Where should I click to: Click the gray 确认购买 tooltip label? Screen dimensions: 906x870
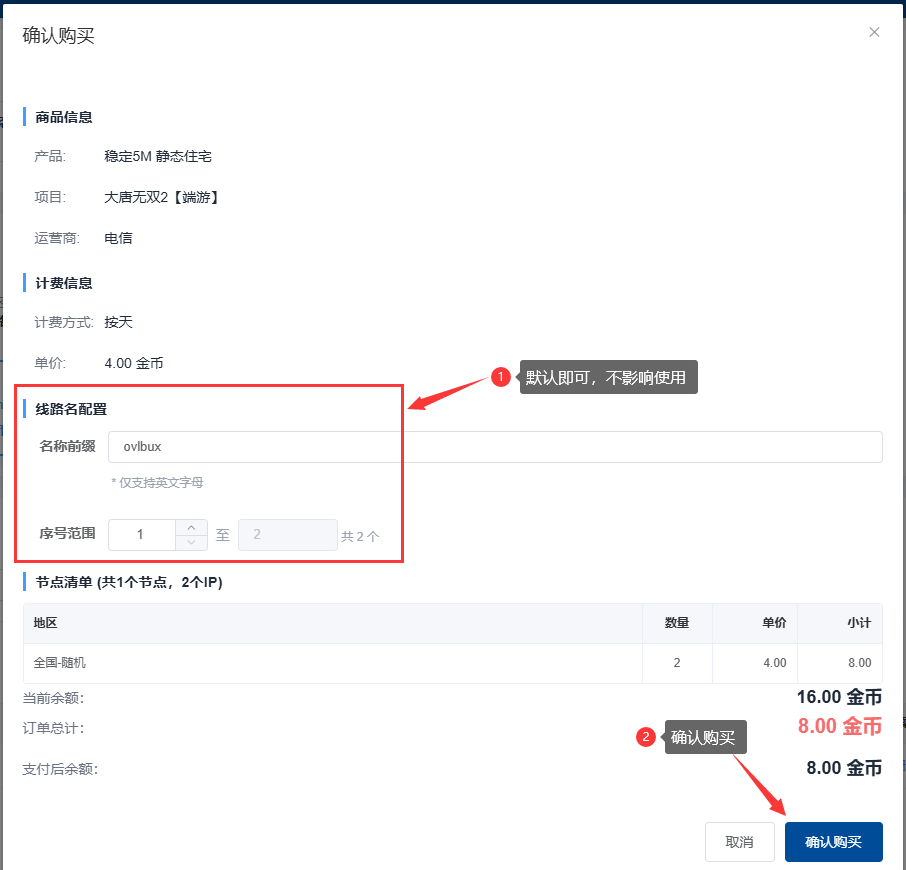click(705, 738)
